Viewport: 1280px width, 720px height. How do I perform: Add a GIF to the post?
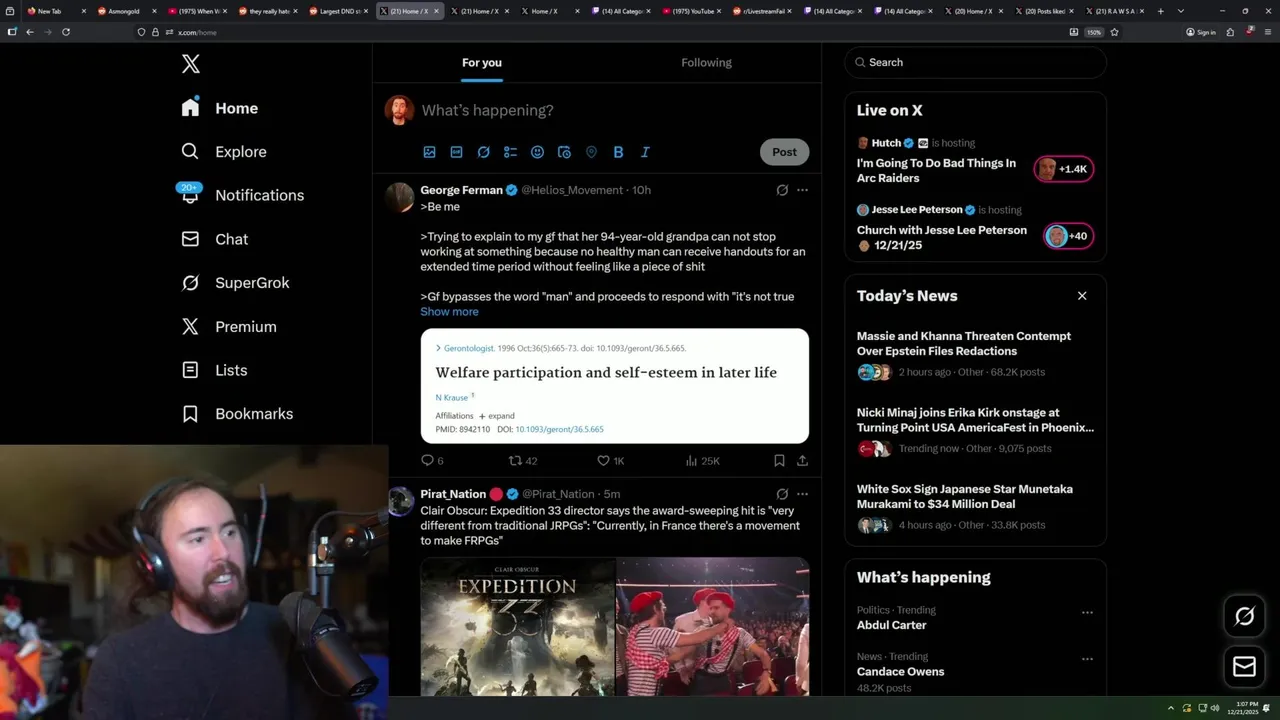[x=456, y=152]
